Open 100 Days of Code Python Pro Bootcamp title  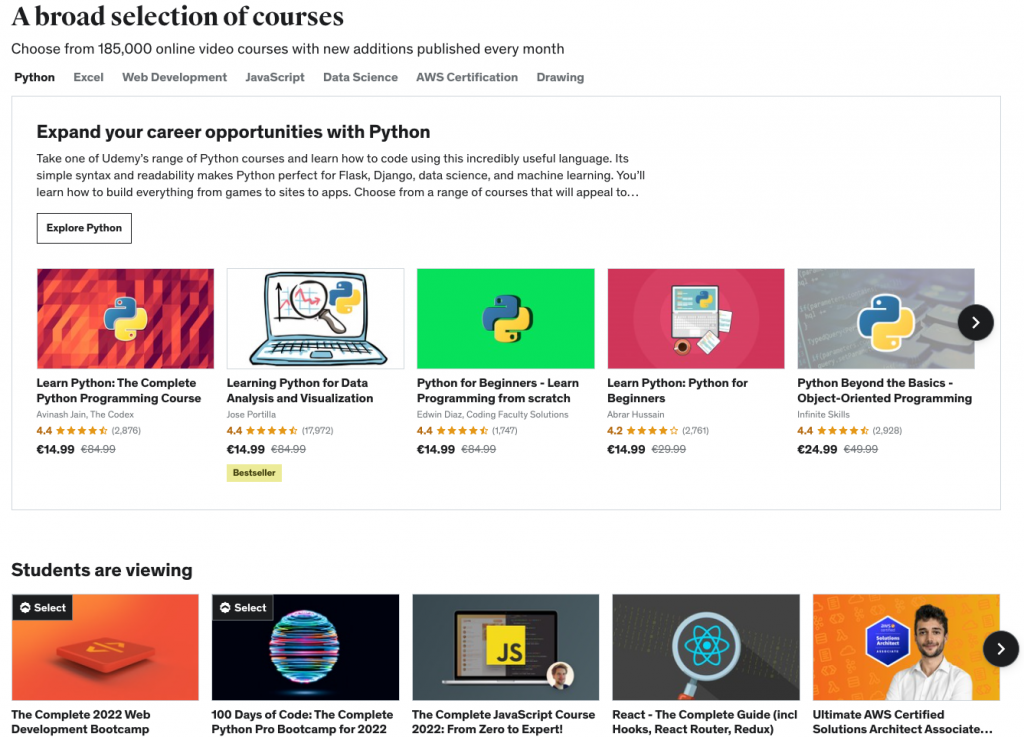point(302,722)
